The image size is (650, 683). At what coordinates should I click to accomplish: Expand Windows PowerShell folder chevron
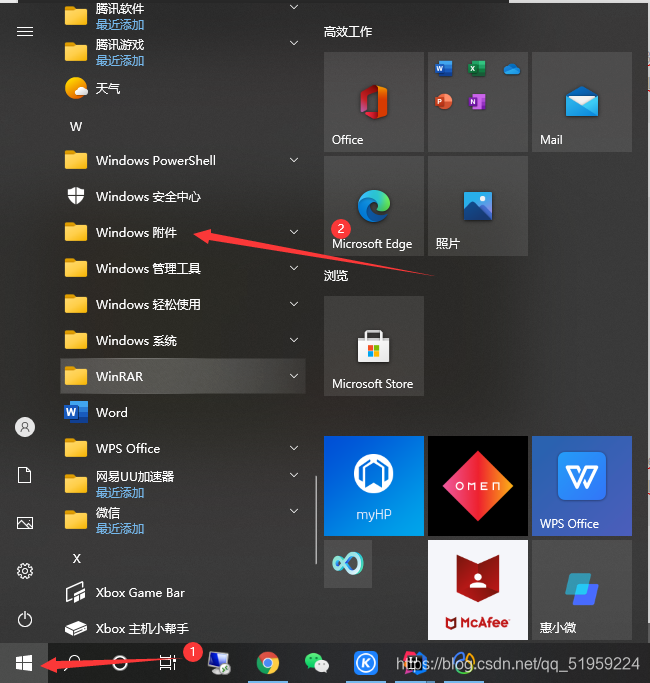tap(295, 160)
